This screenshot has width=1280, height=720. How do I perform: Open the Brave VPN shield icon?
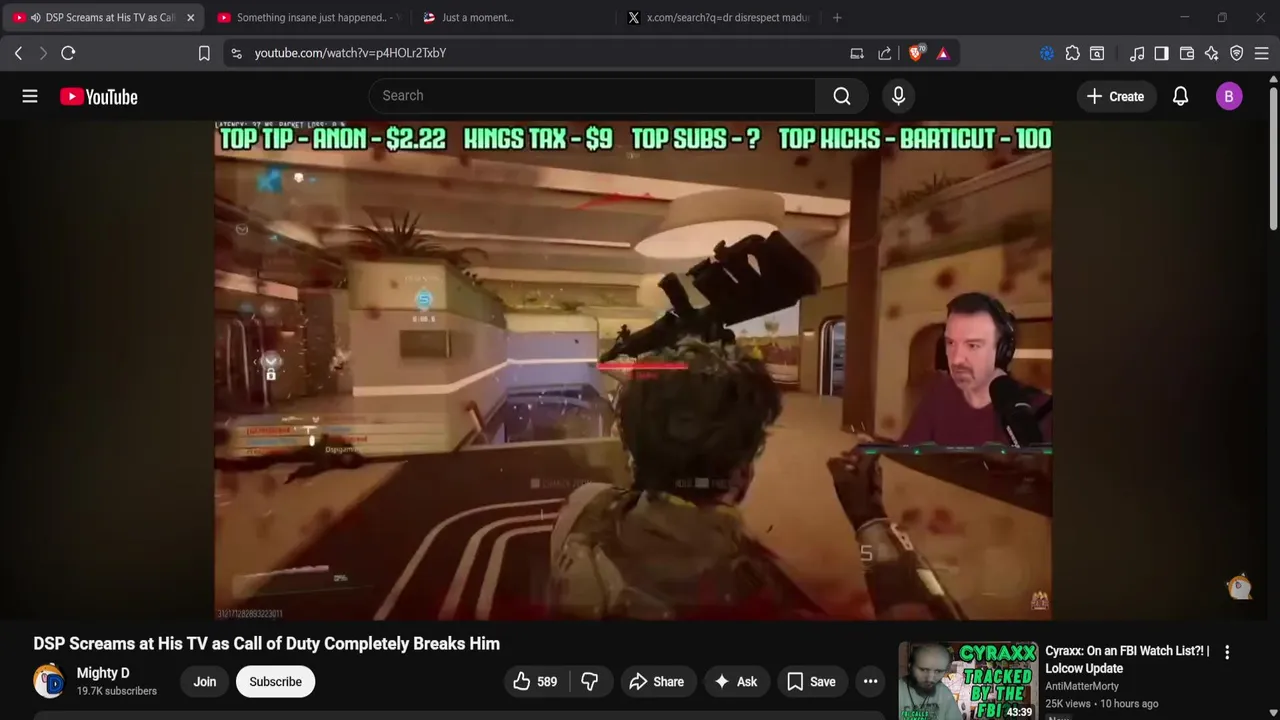coord(1237,53)
